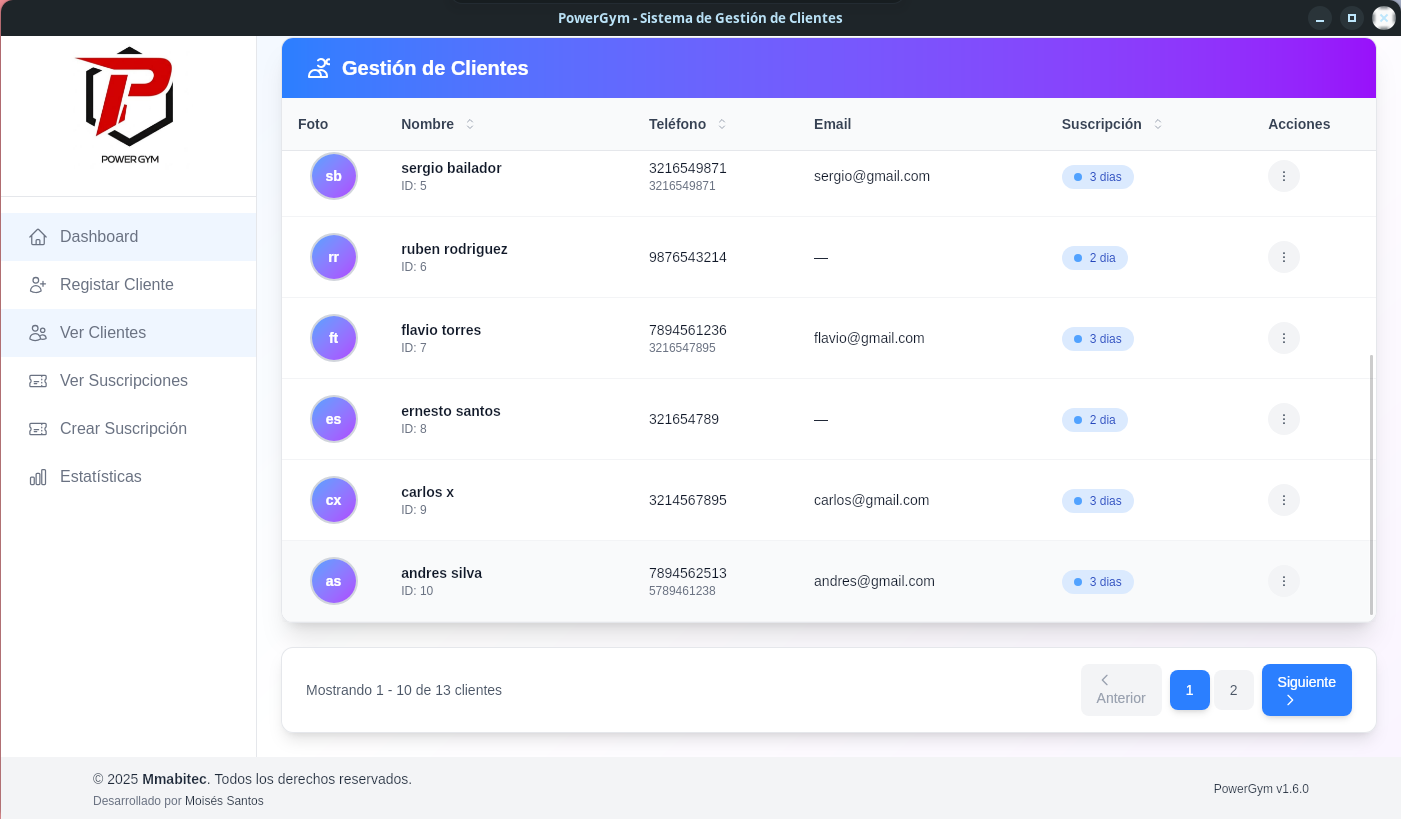This screenshot has height=819, width=1401.
Task: Minimize the PowerGym window
Action: [1320, 18]
